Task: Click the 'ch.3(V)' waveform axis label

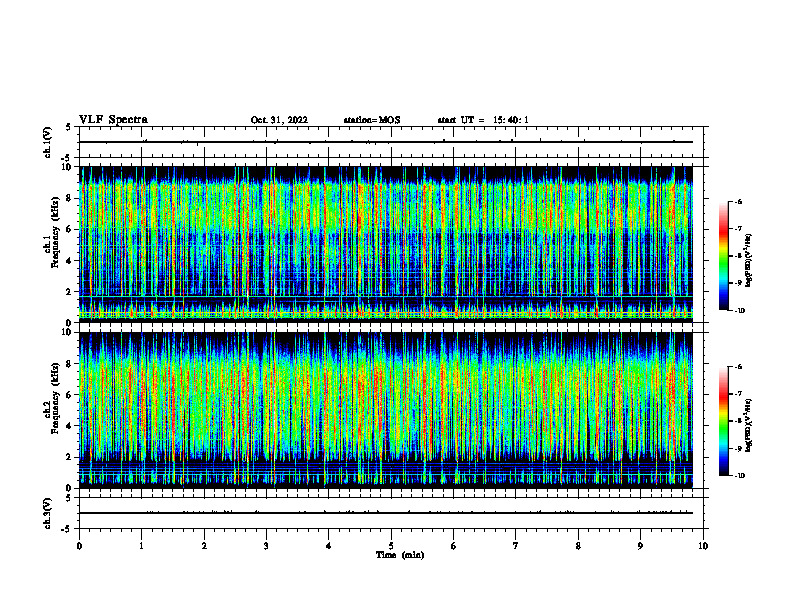Action: [48, 513]
